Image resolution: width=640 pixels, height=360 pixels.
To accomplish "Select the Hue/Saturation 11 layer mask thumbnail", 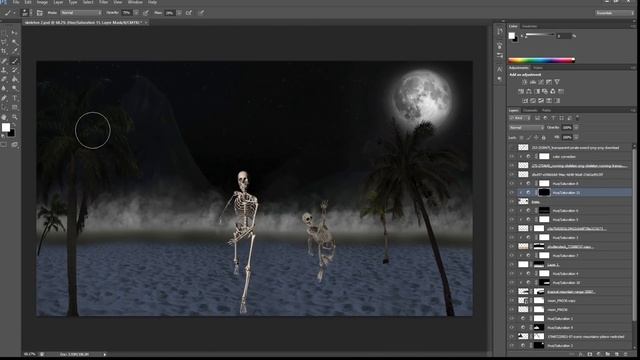I will point(544,192).
